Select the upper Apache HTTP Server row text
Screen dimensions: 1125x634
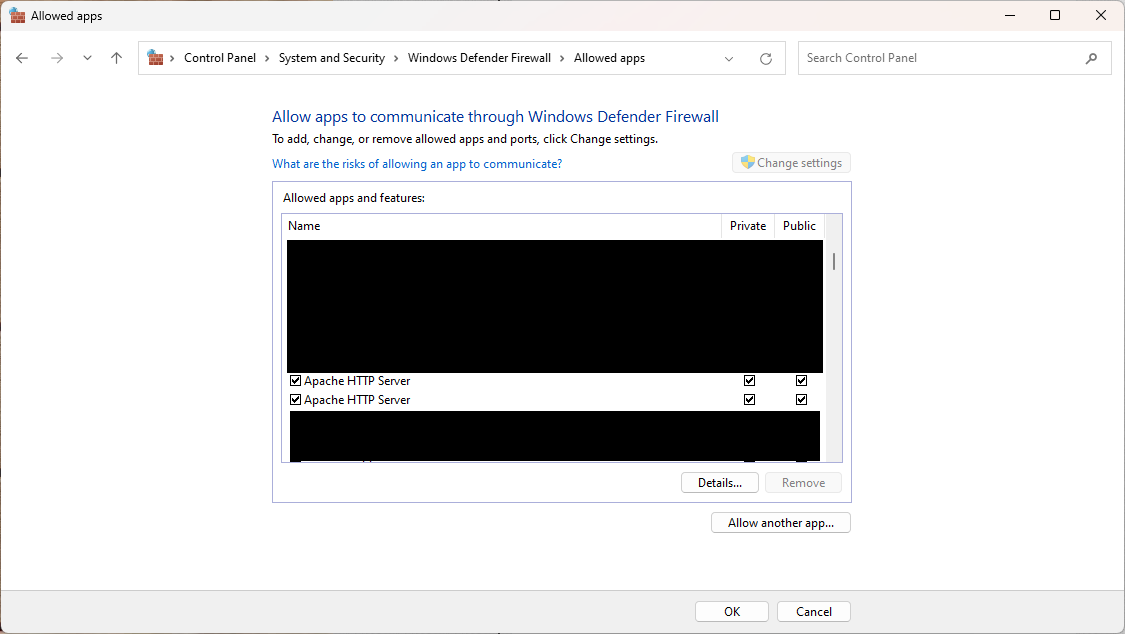point(357,381)
